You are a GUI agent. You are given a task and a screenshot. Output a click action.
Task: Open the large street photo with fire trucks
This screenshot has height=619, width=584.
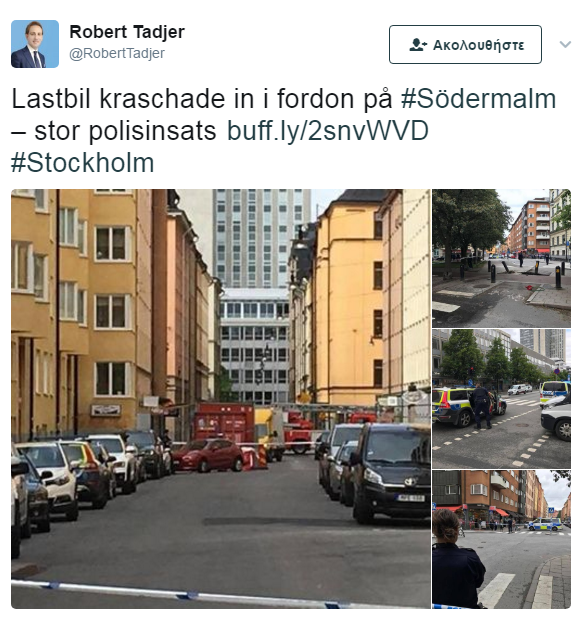(x=221, y=399)
